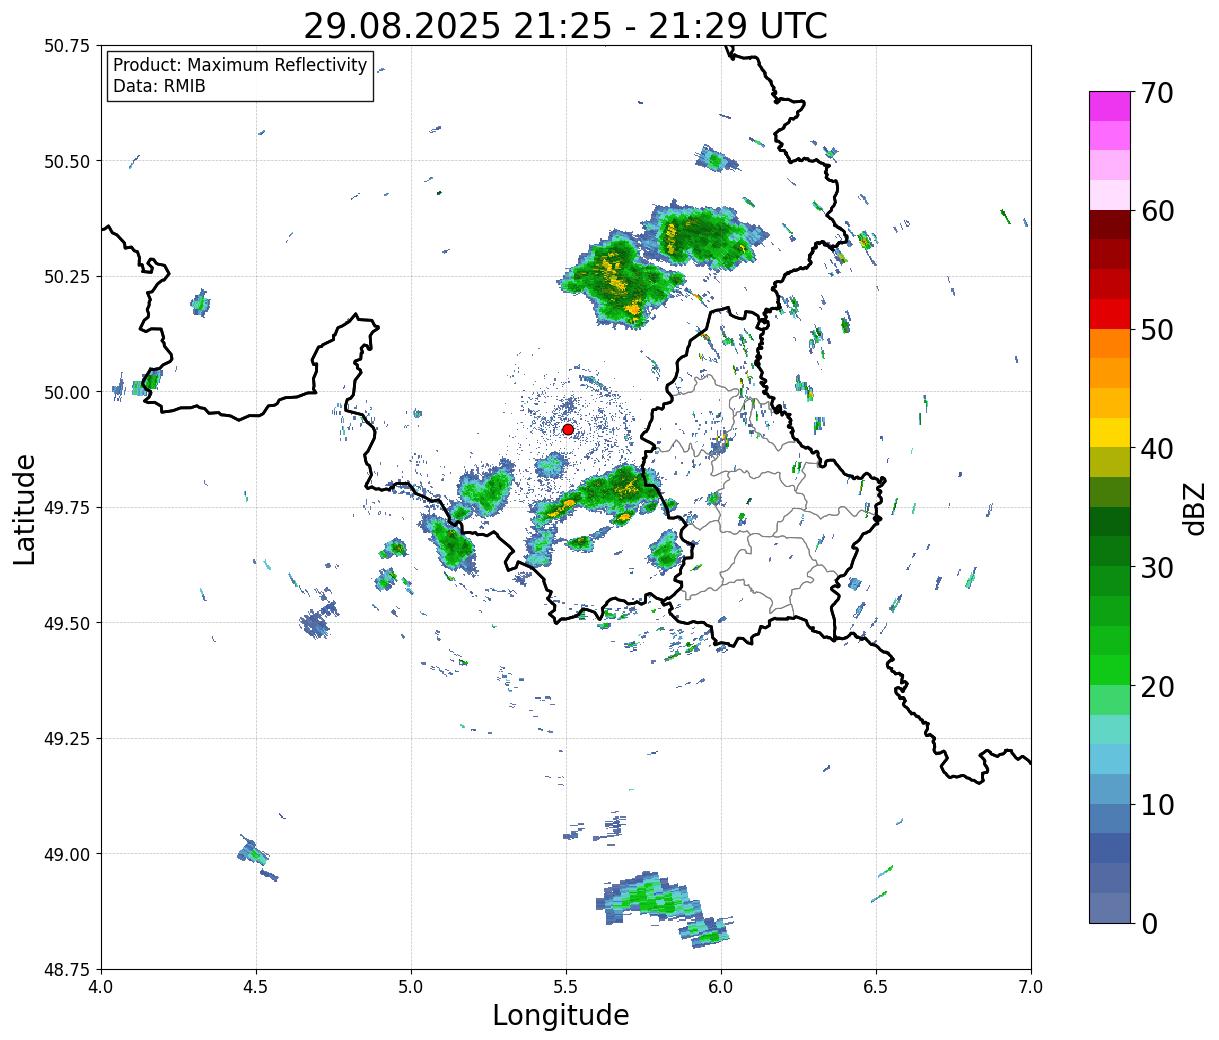1219x1040 pixels.
Task: Click the colorbar tick label 10
Action: coord(1156,805)
